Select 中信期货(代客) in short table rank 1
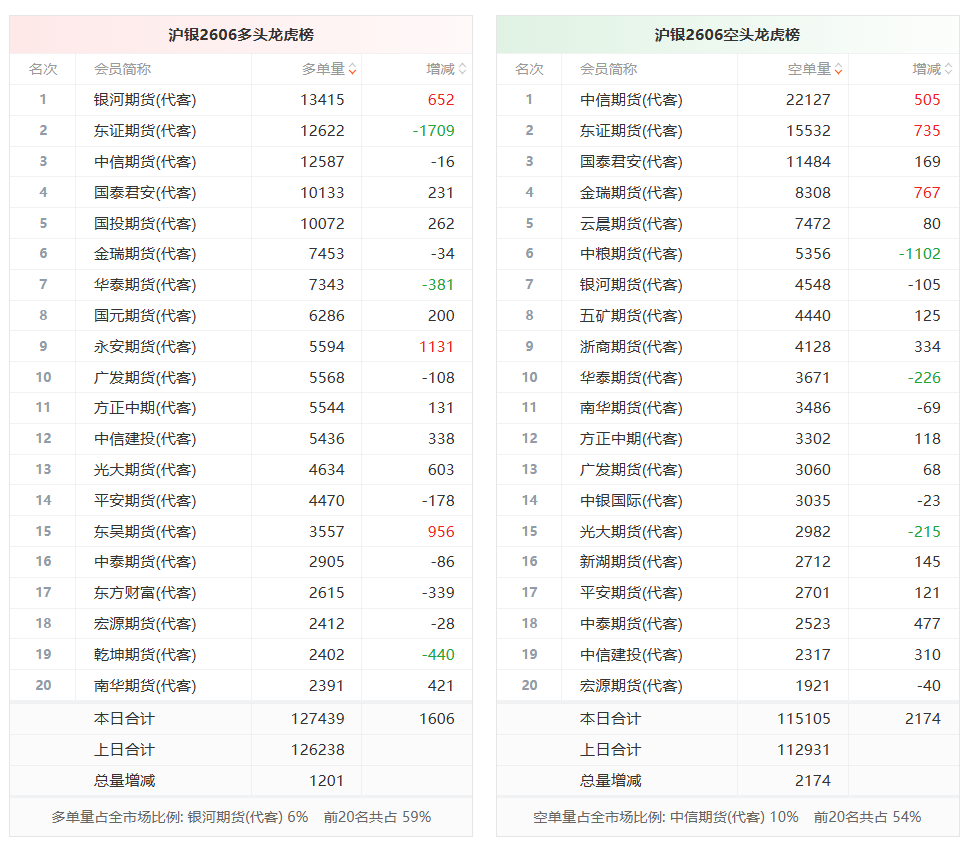This screenshot has height=849, width=968. tap(632, 100)
